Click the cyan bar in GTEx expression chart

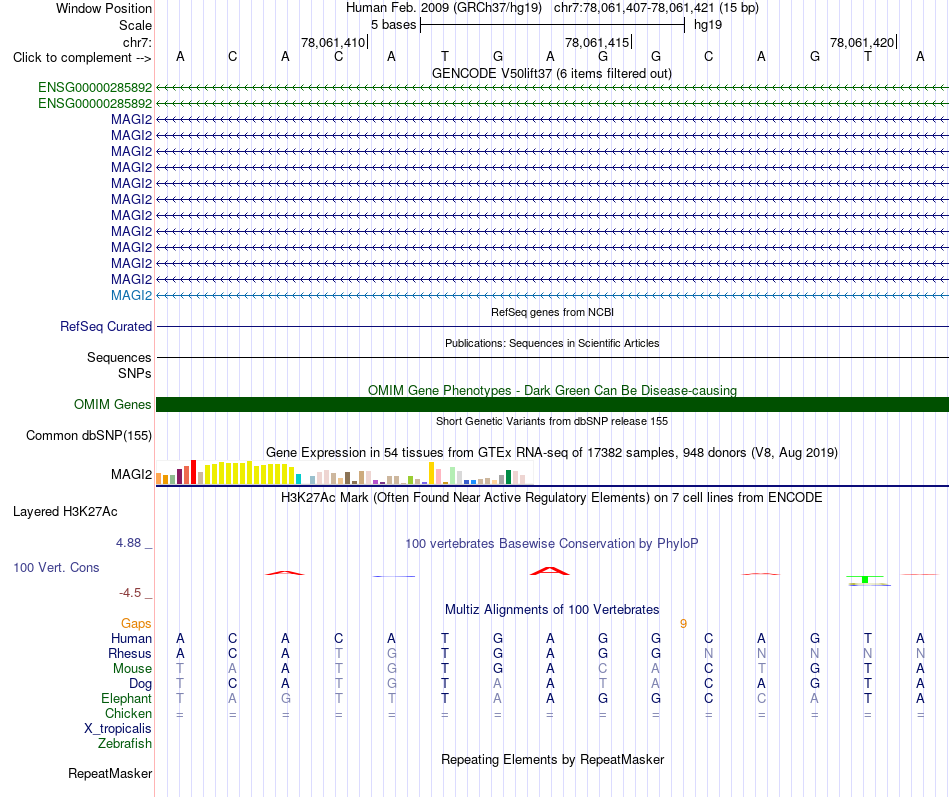[x=298, y=479]
